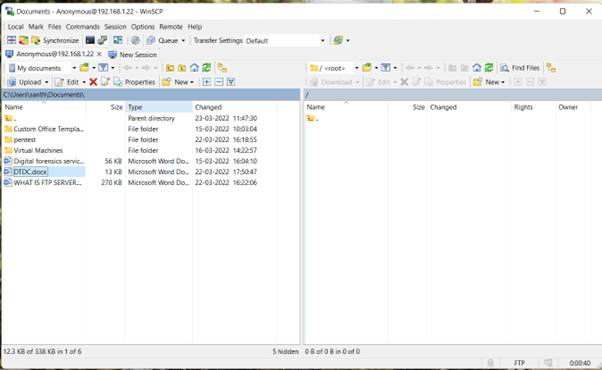Expand the remote panel filter dropdown arrow
Viewport: 602px width, 370px height.
pyautogui.click(x=395, y=68)
